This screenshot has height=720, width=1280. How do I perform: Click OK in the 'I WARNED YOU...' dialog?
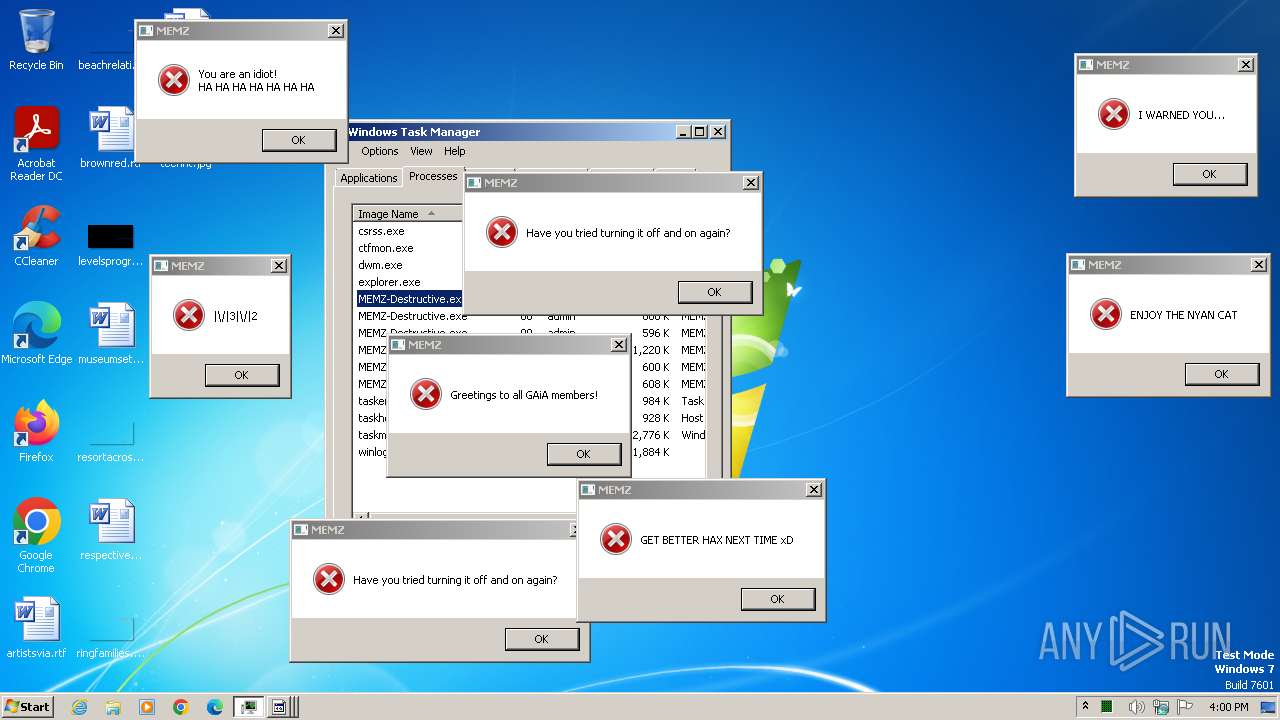[1209, 174]
